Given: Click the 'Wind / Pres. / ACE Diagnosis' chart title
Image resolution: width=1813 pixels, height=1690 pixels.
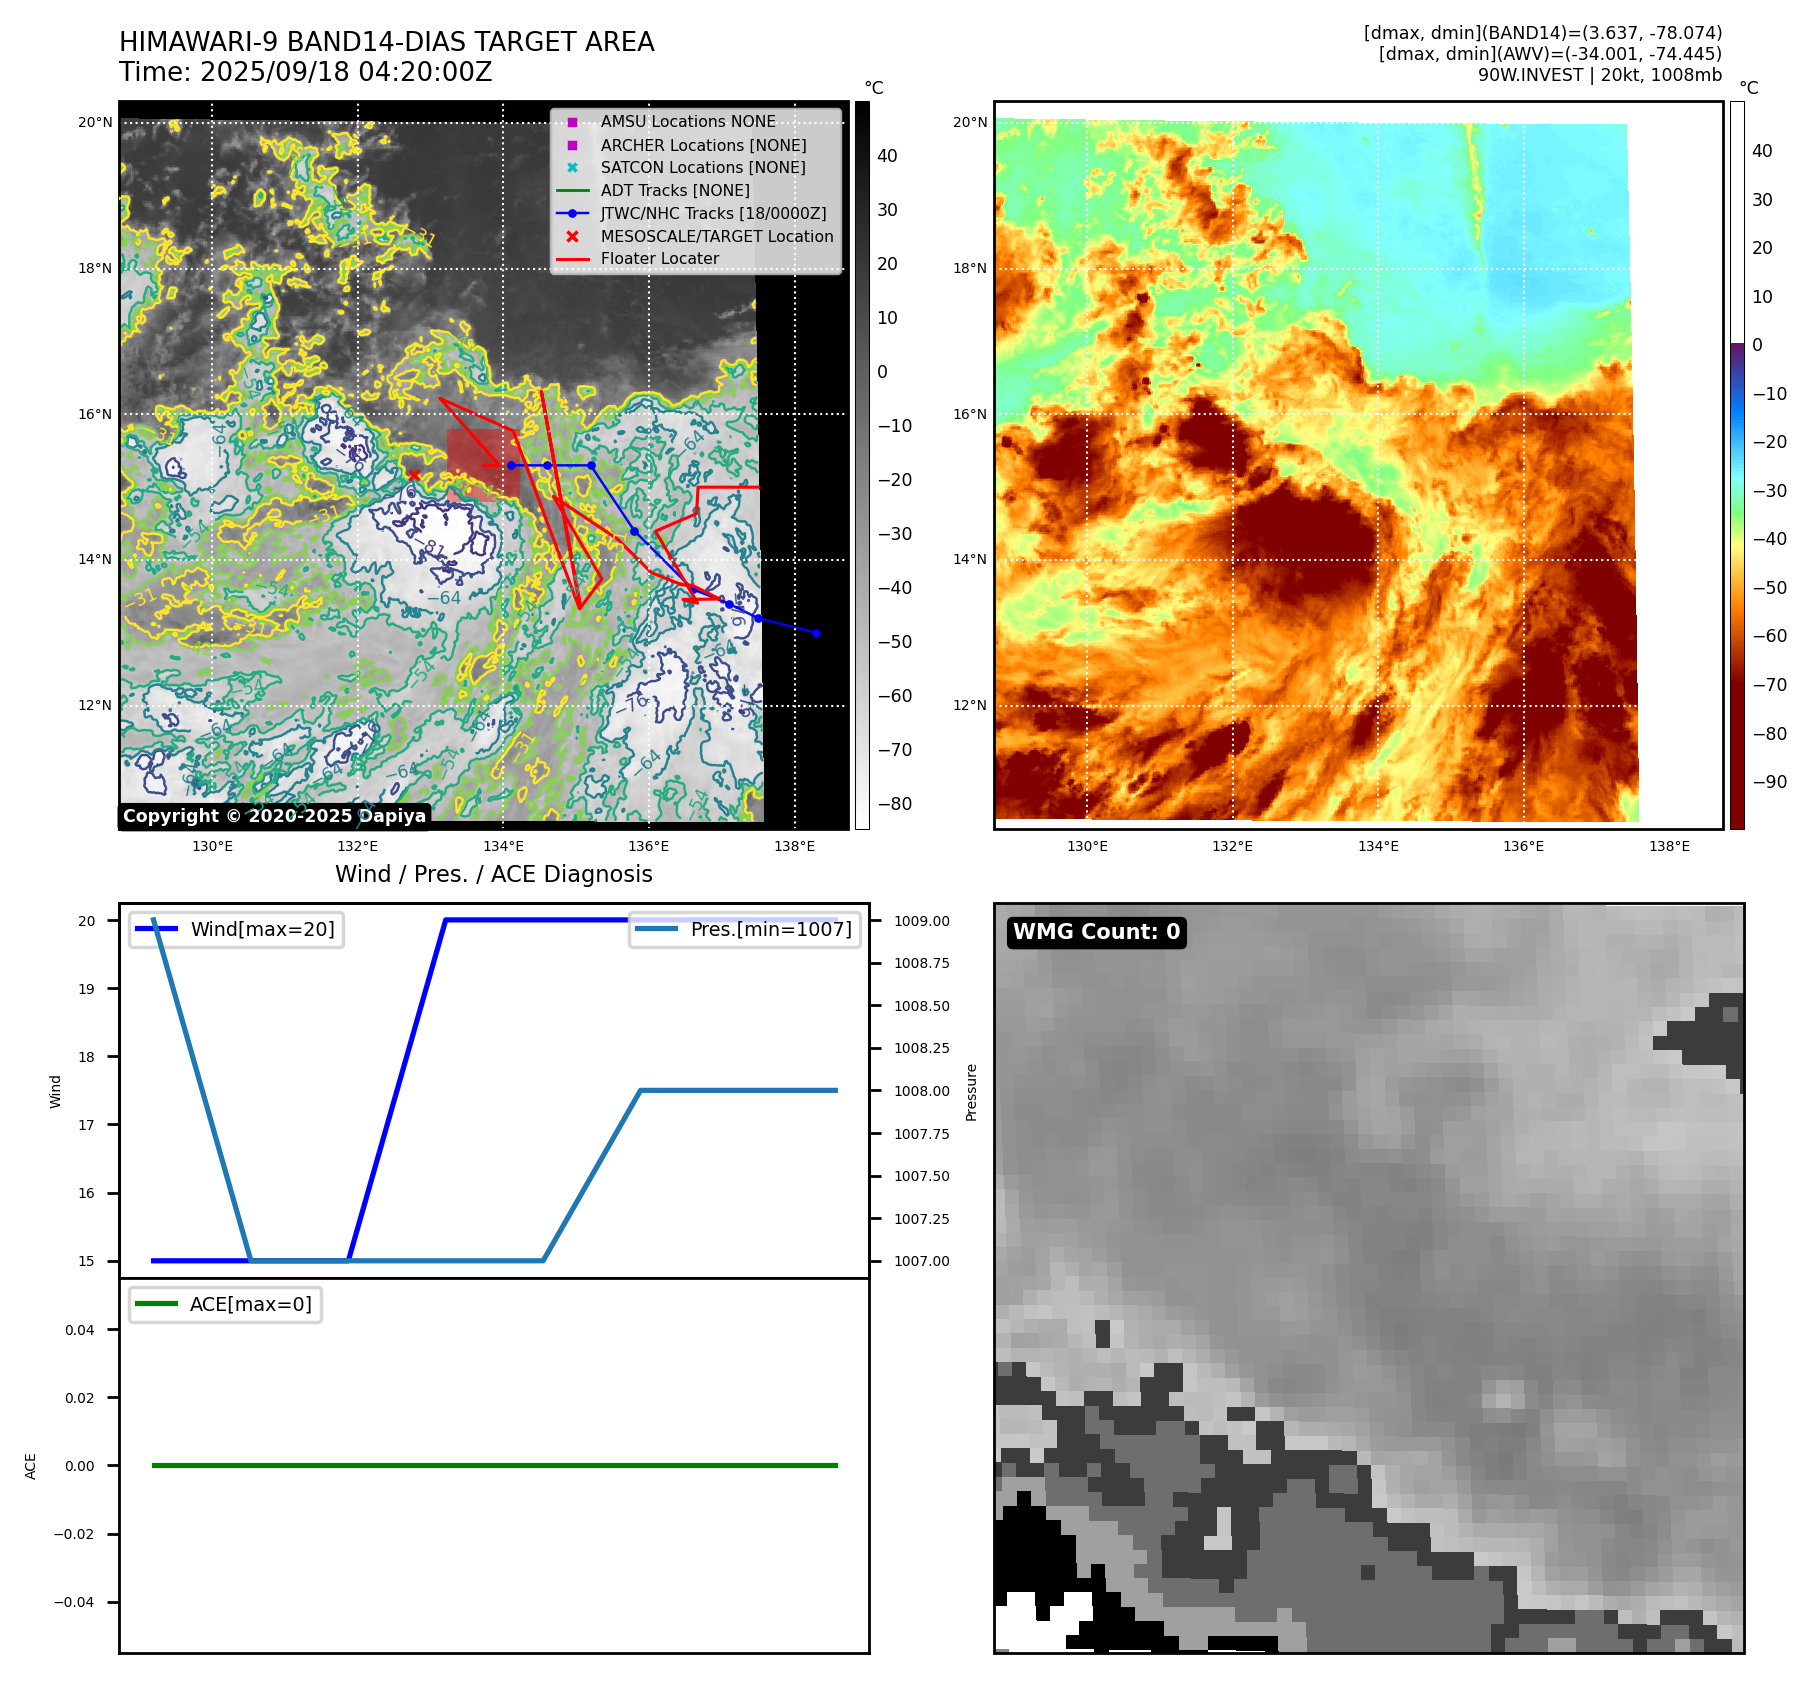Looking at the screenshot, I should [x=494, y=874].
